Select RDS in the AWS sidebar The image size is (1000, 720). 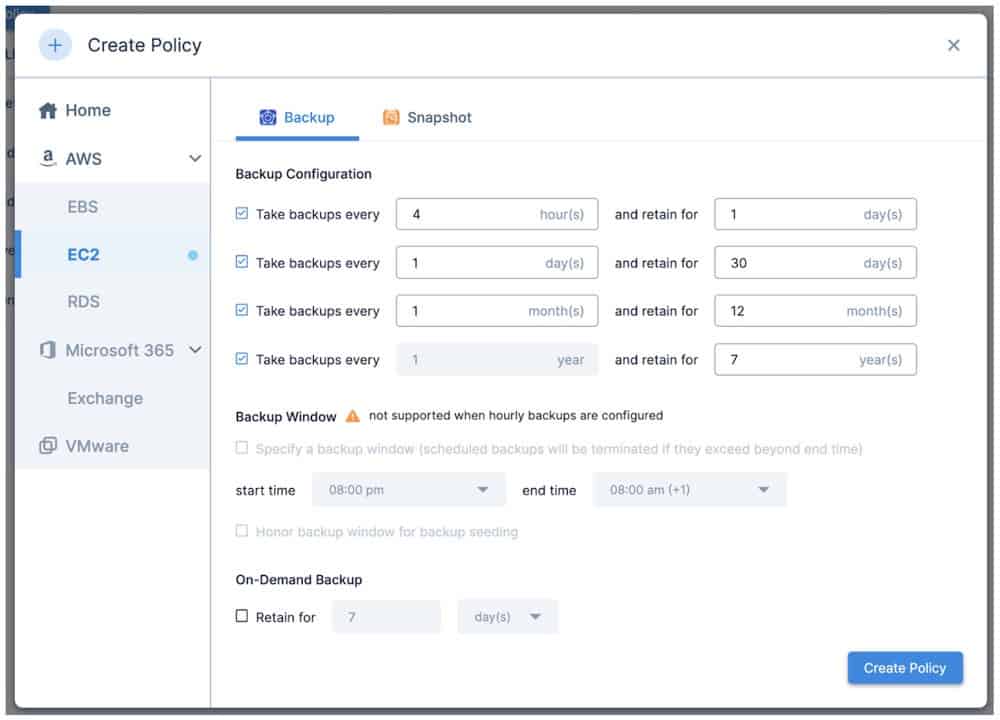point(83,302)
